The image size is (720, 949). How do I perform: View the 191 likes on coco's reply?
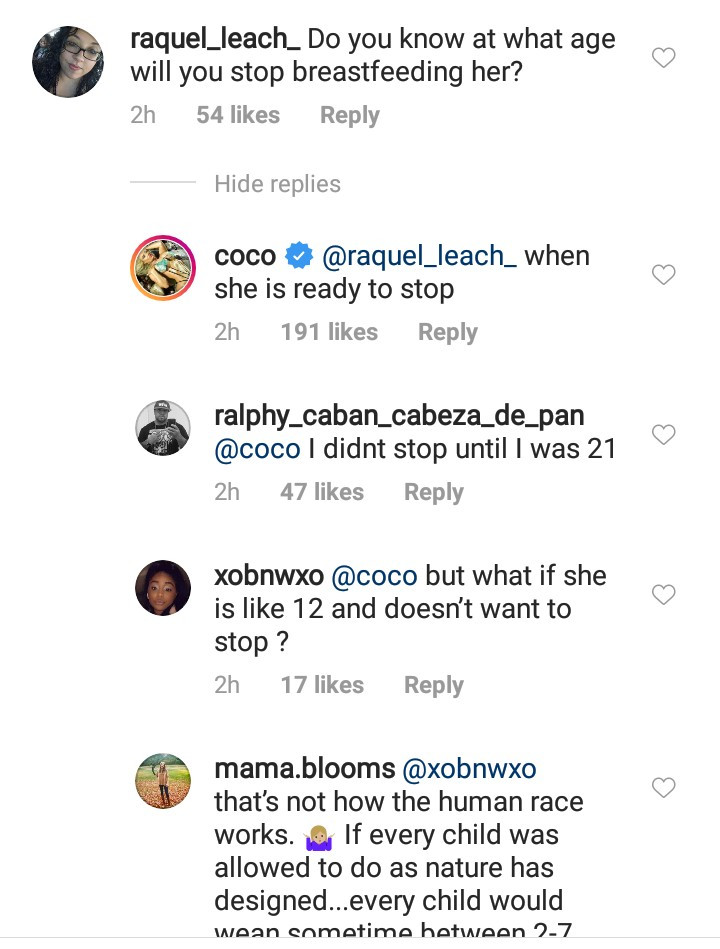(329, 332)
